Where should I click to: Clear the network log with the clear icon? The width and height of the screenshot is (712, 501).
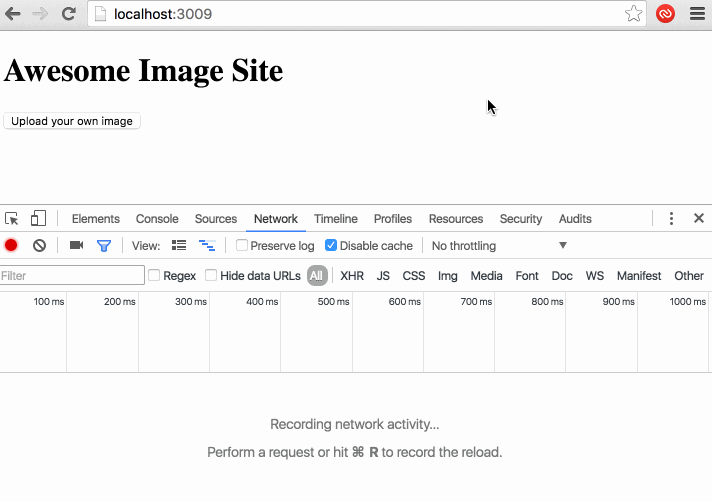click(39, 246)
